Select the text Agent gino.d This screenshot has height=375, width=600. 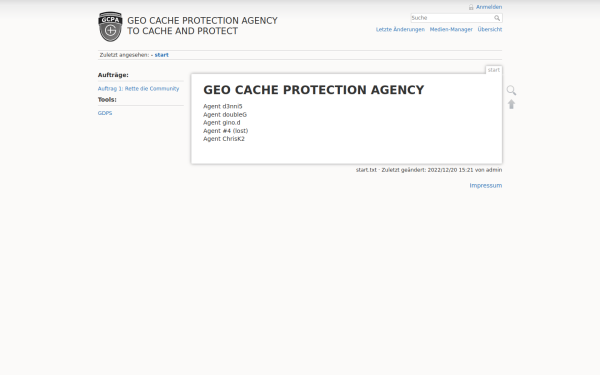tap(222, 123)
